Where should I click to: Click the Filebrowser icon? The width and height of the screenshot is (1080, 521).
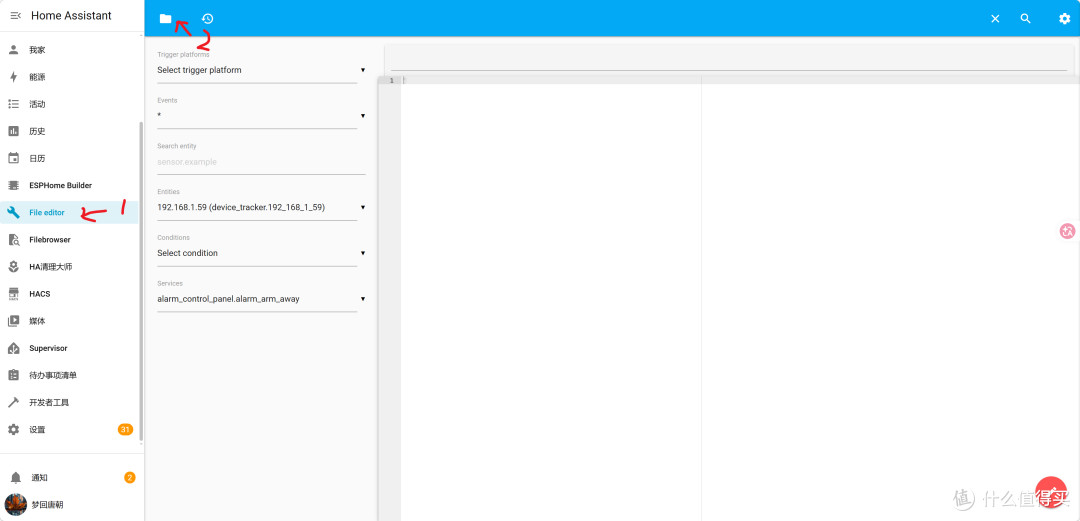[x=13, y=239]
